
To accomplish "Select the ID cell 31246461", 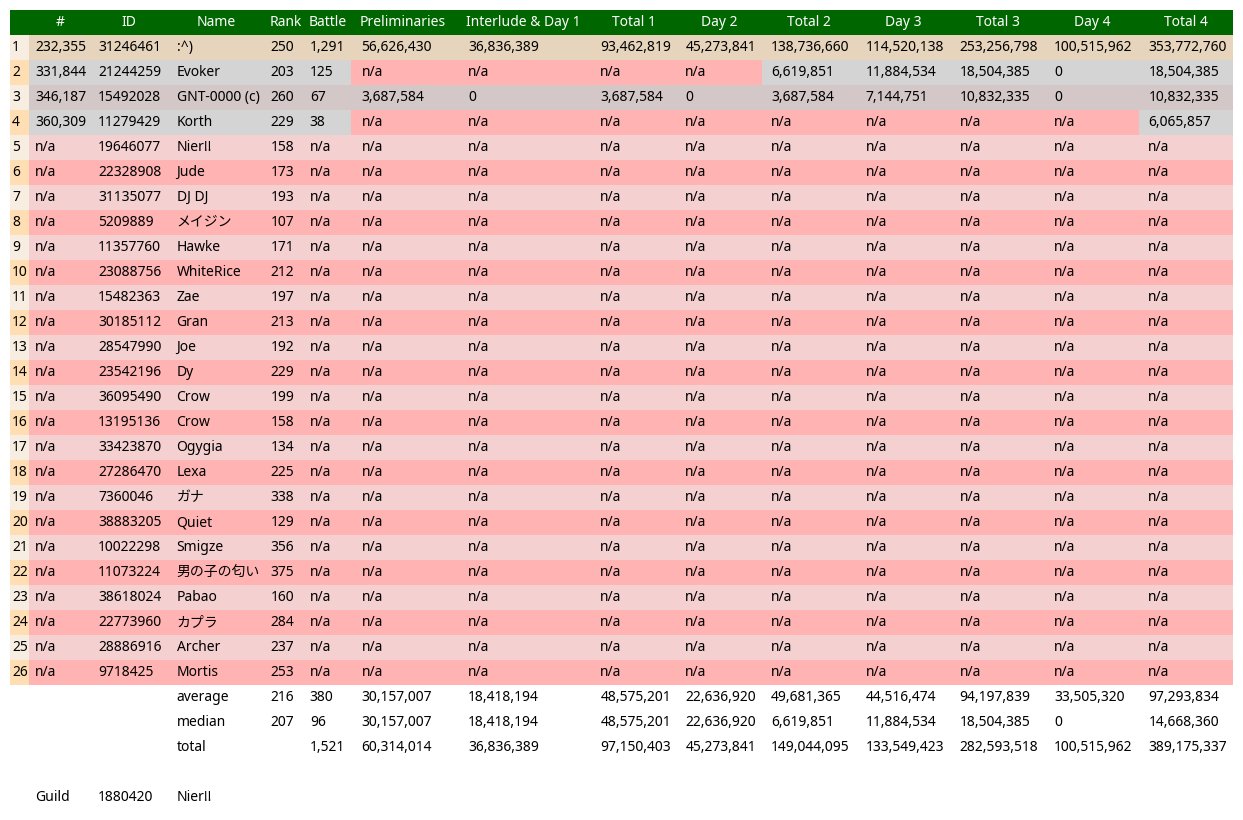I will 129,46.
